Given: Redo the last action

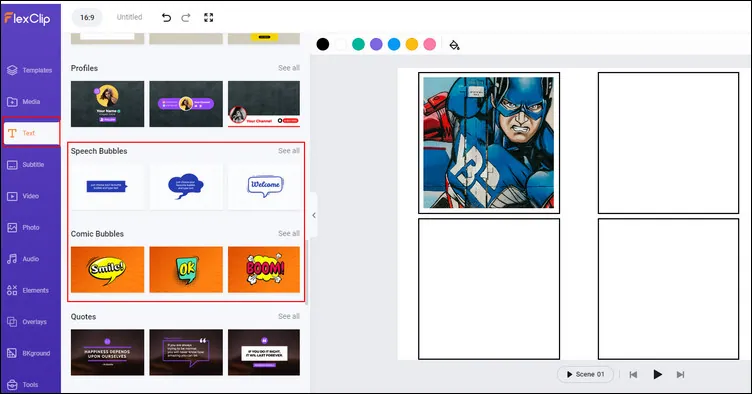Looking at the screenshot, I should [x=186, y=18].
